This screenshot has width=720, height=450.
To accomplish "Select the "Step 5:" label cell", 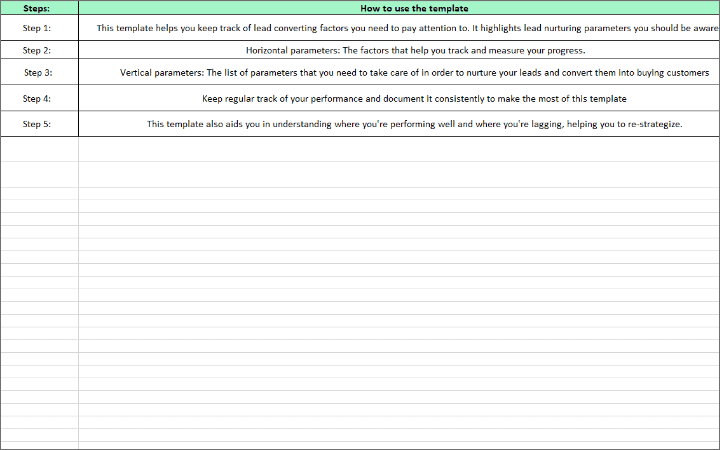I will pos(38,124).
